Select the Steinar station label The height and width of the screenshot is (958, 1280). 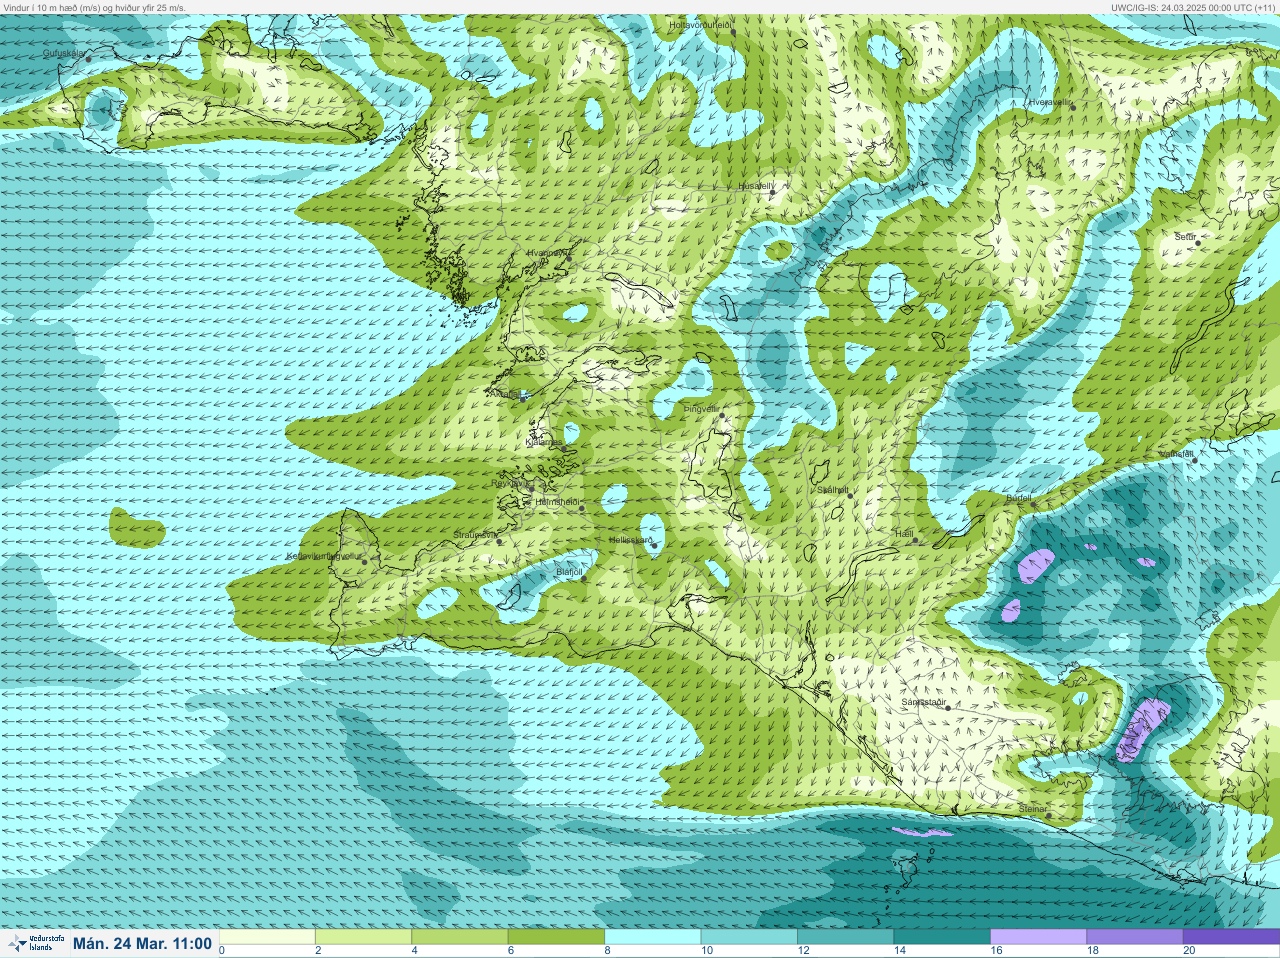click(x=1033, y=809)
